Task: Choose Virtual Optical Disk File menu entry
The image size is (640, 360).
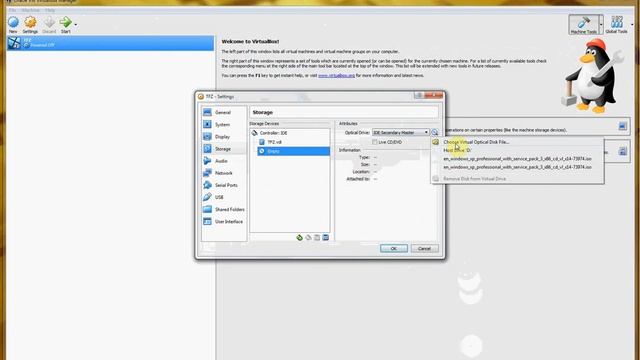Action: click(x=476, y=142)
